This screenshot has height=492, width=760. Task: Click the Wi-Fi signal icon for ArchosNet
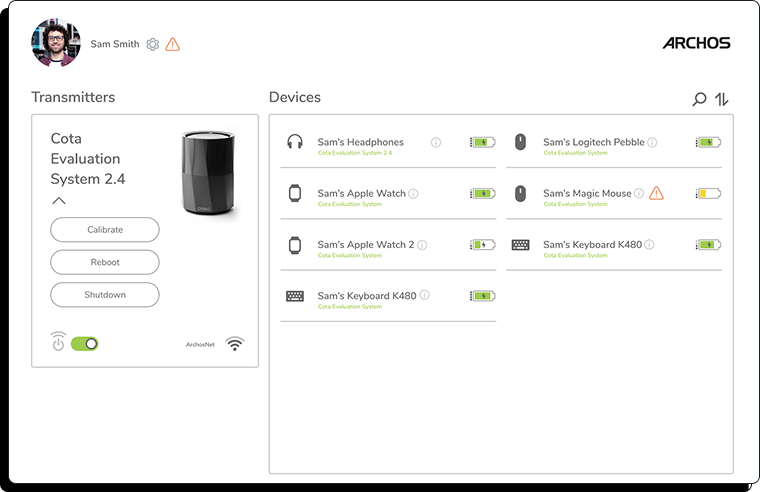point(235,344)
